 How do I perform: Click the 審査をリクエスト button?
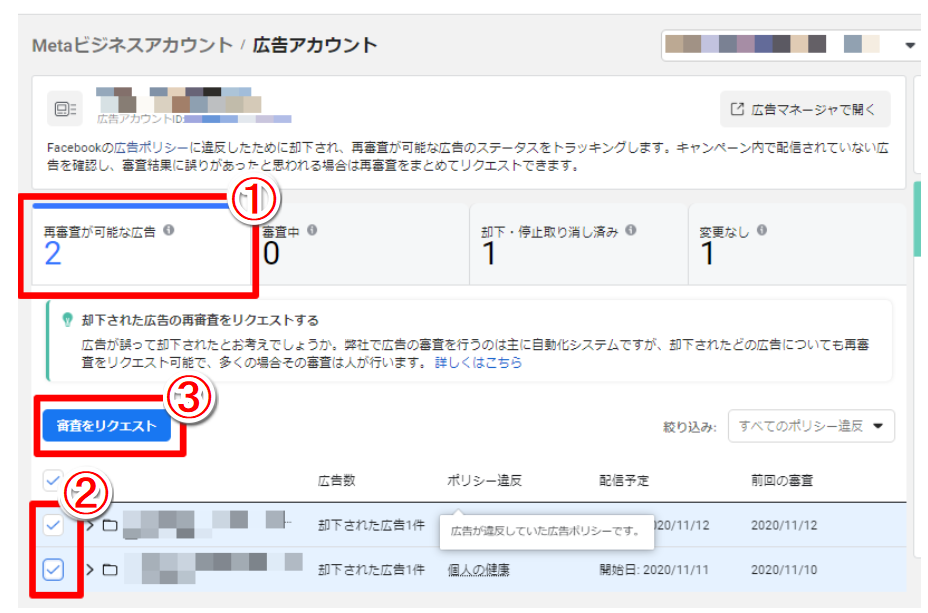tap(106, 425)
